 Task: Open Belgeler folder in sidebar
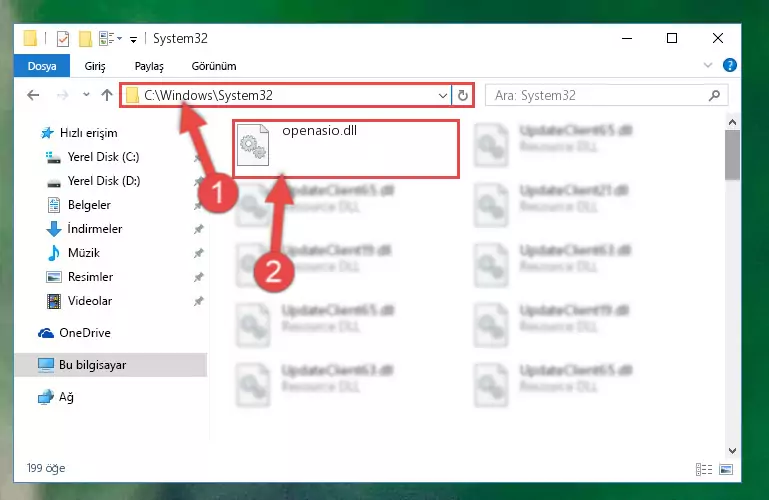tap(89, 205)
